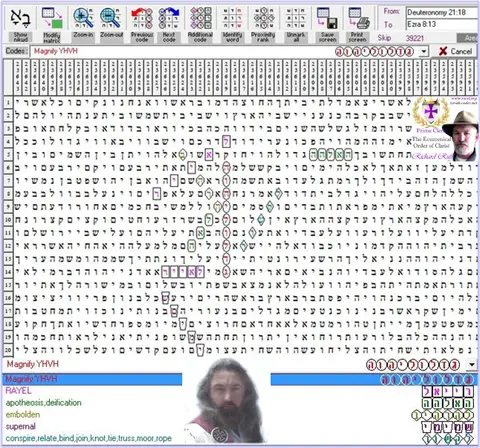
Task: Open the Modify matrix tool
Action: coord(52,18)
